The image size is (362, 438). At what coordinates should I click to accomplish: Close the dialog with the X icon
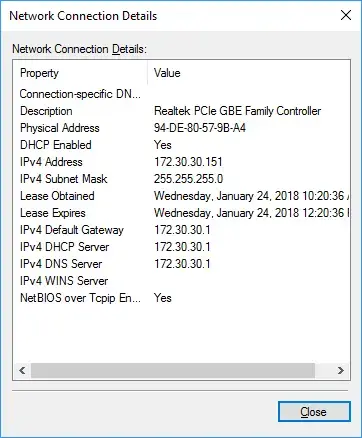pyautogui.click(x=346, y=15)
